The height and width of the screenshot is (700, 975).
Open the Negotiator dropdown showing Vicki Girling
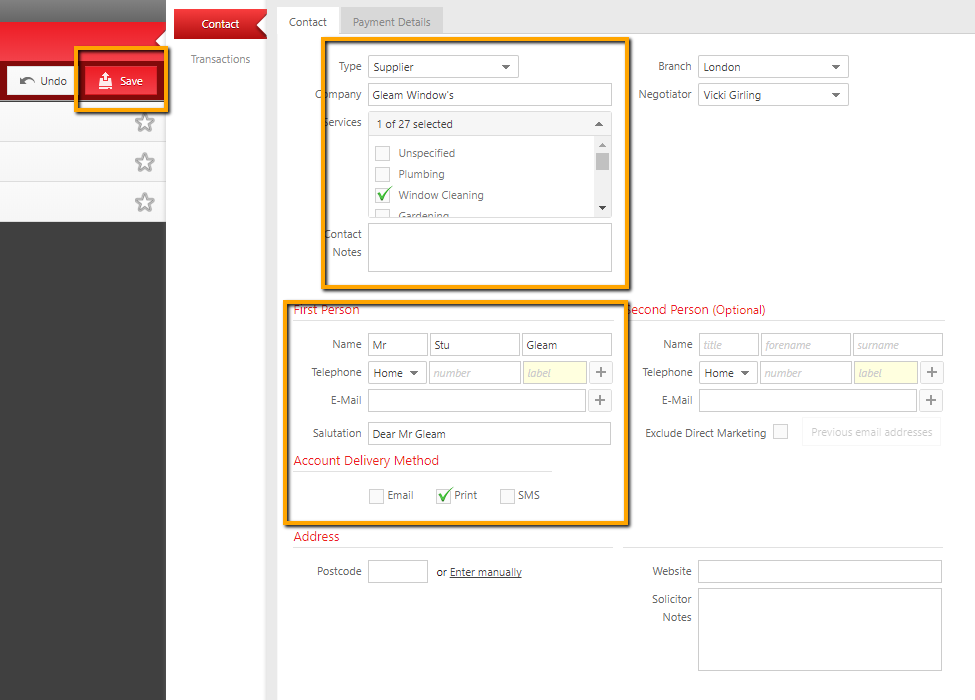[x=773, y=94]
